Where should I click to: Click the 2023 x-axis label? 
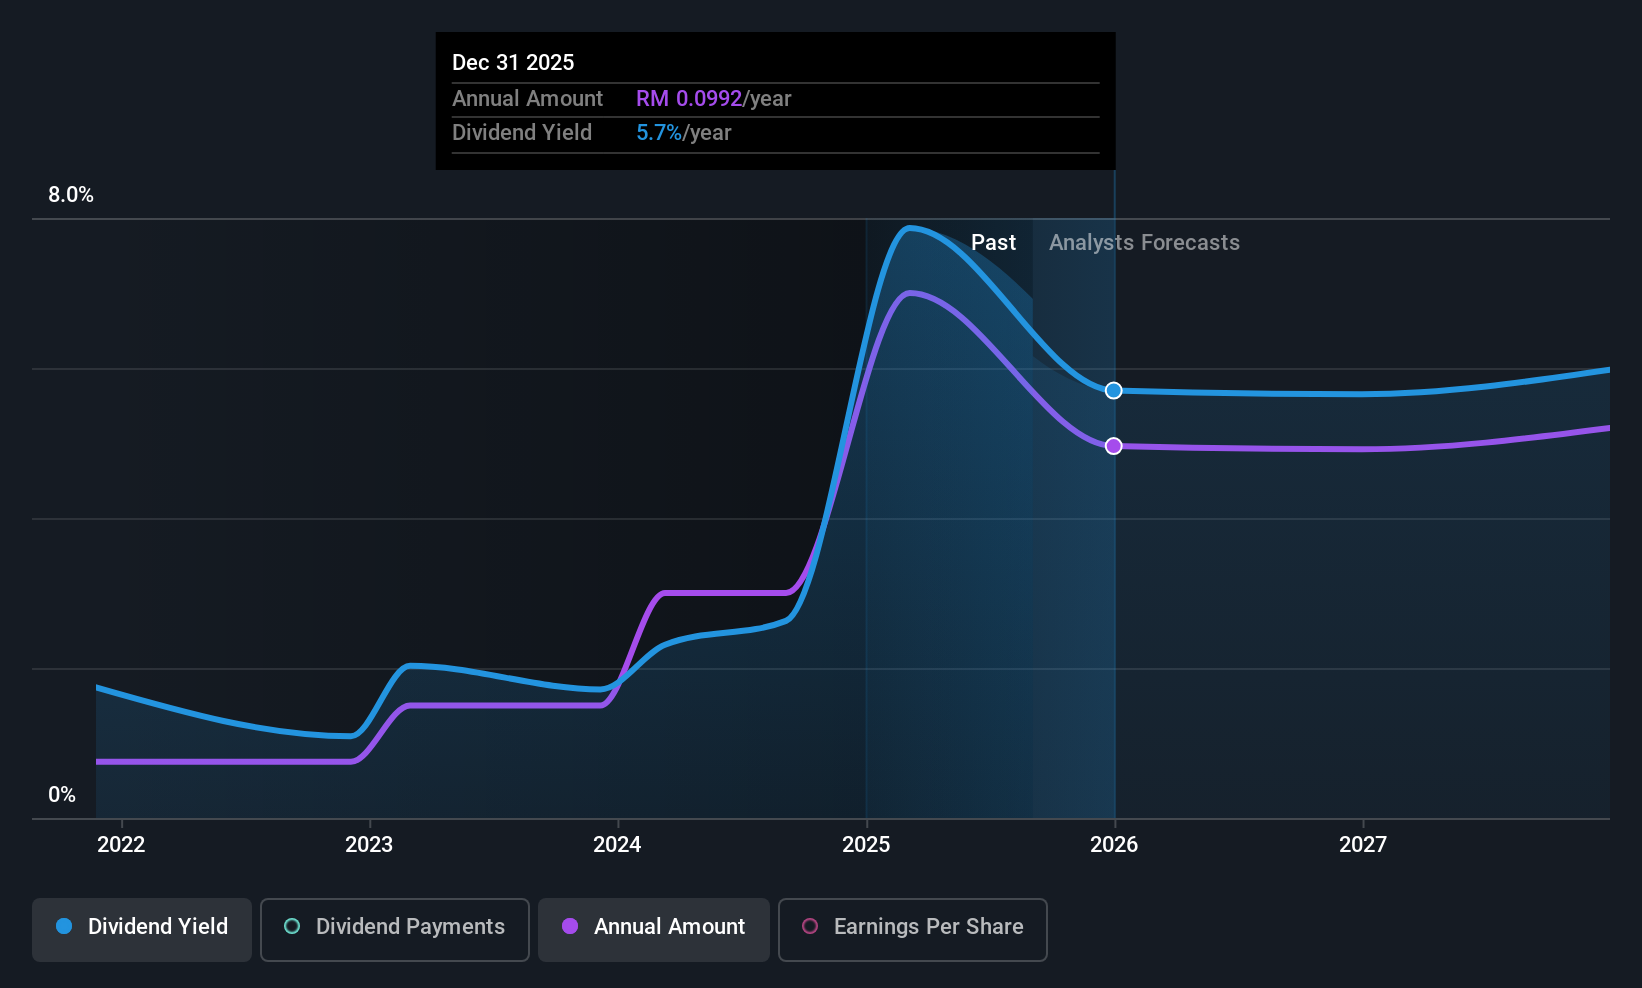click(x=369, y=845)
